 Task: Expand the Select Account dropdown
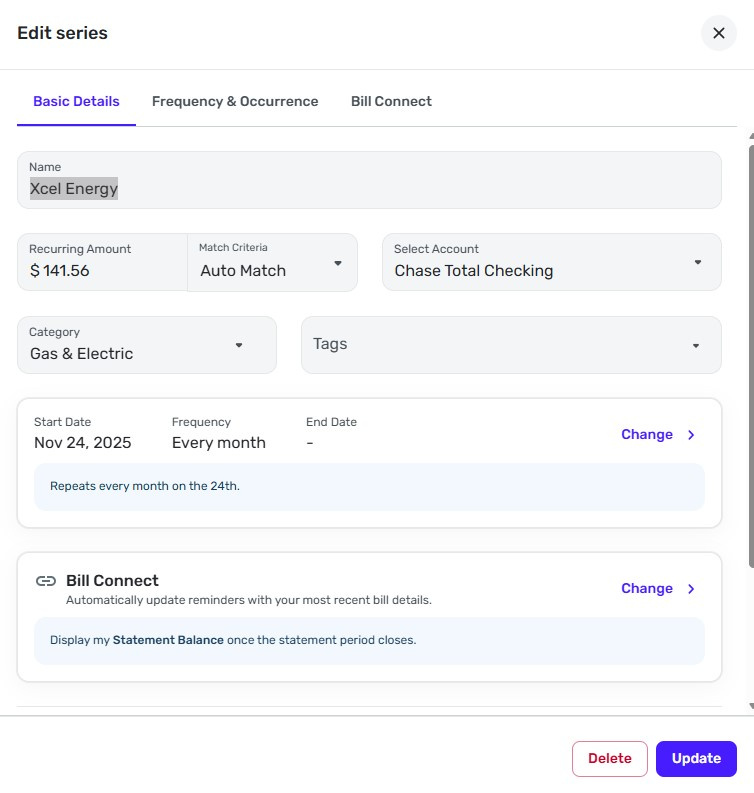point(551,262)
